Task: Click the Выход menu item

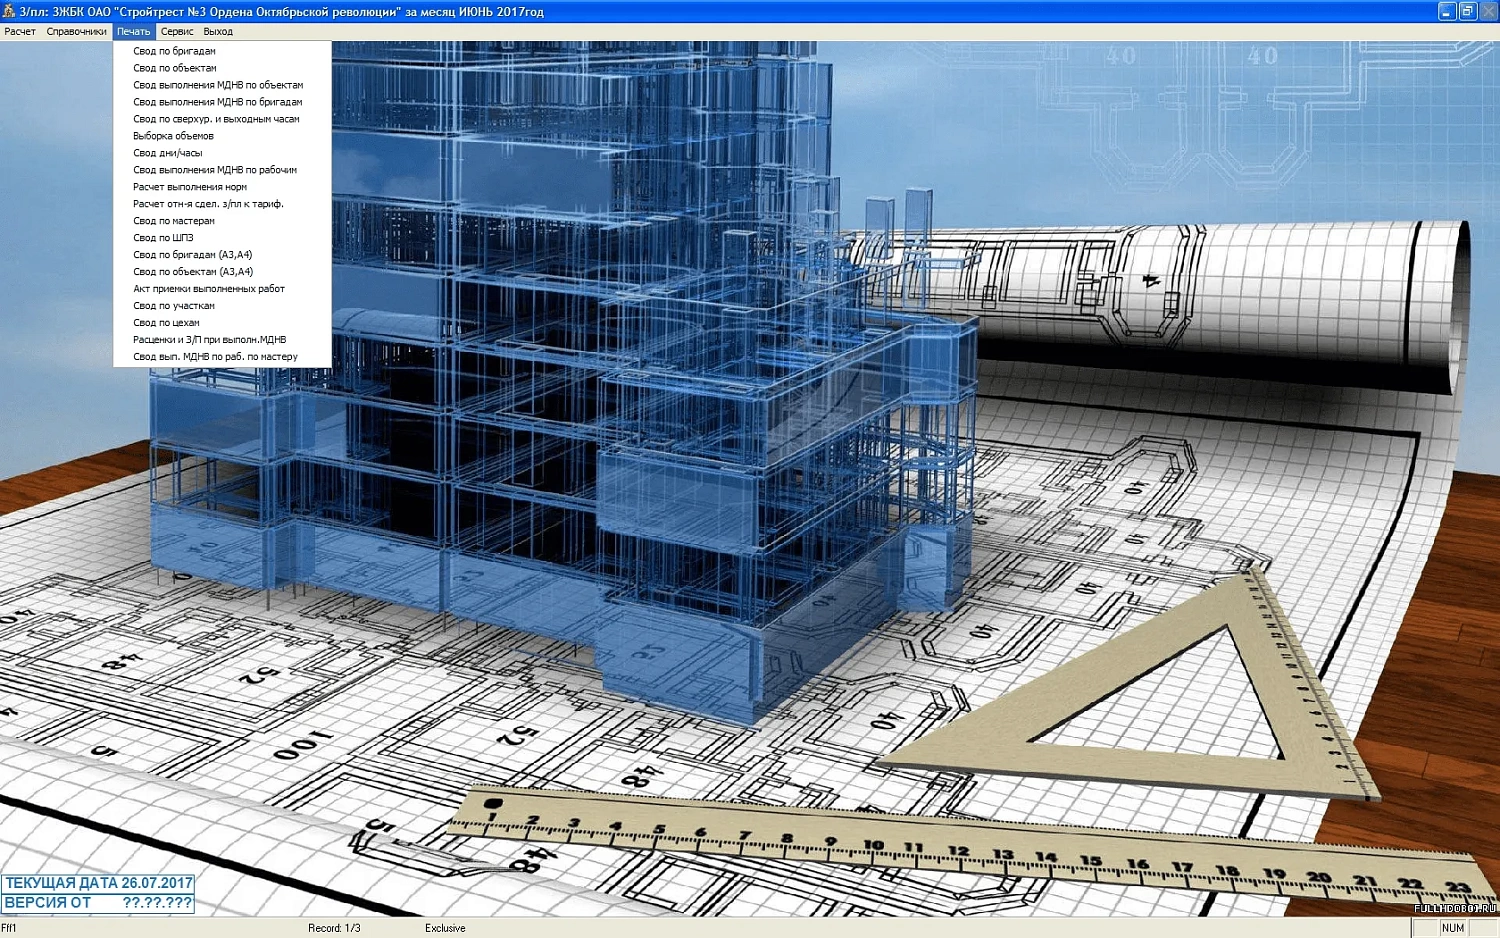Action: coord(218,32)
